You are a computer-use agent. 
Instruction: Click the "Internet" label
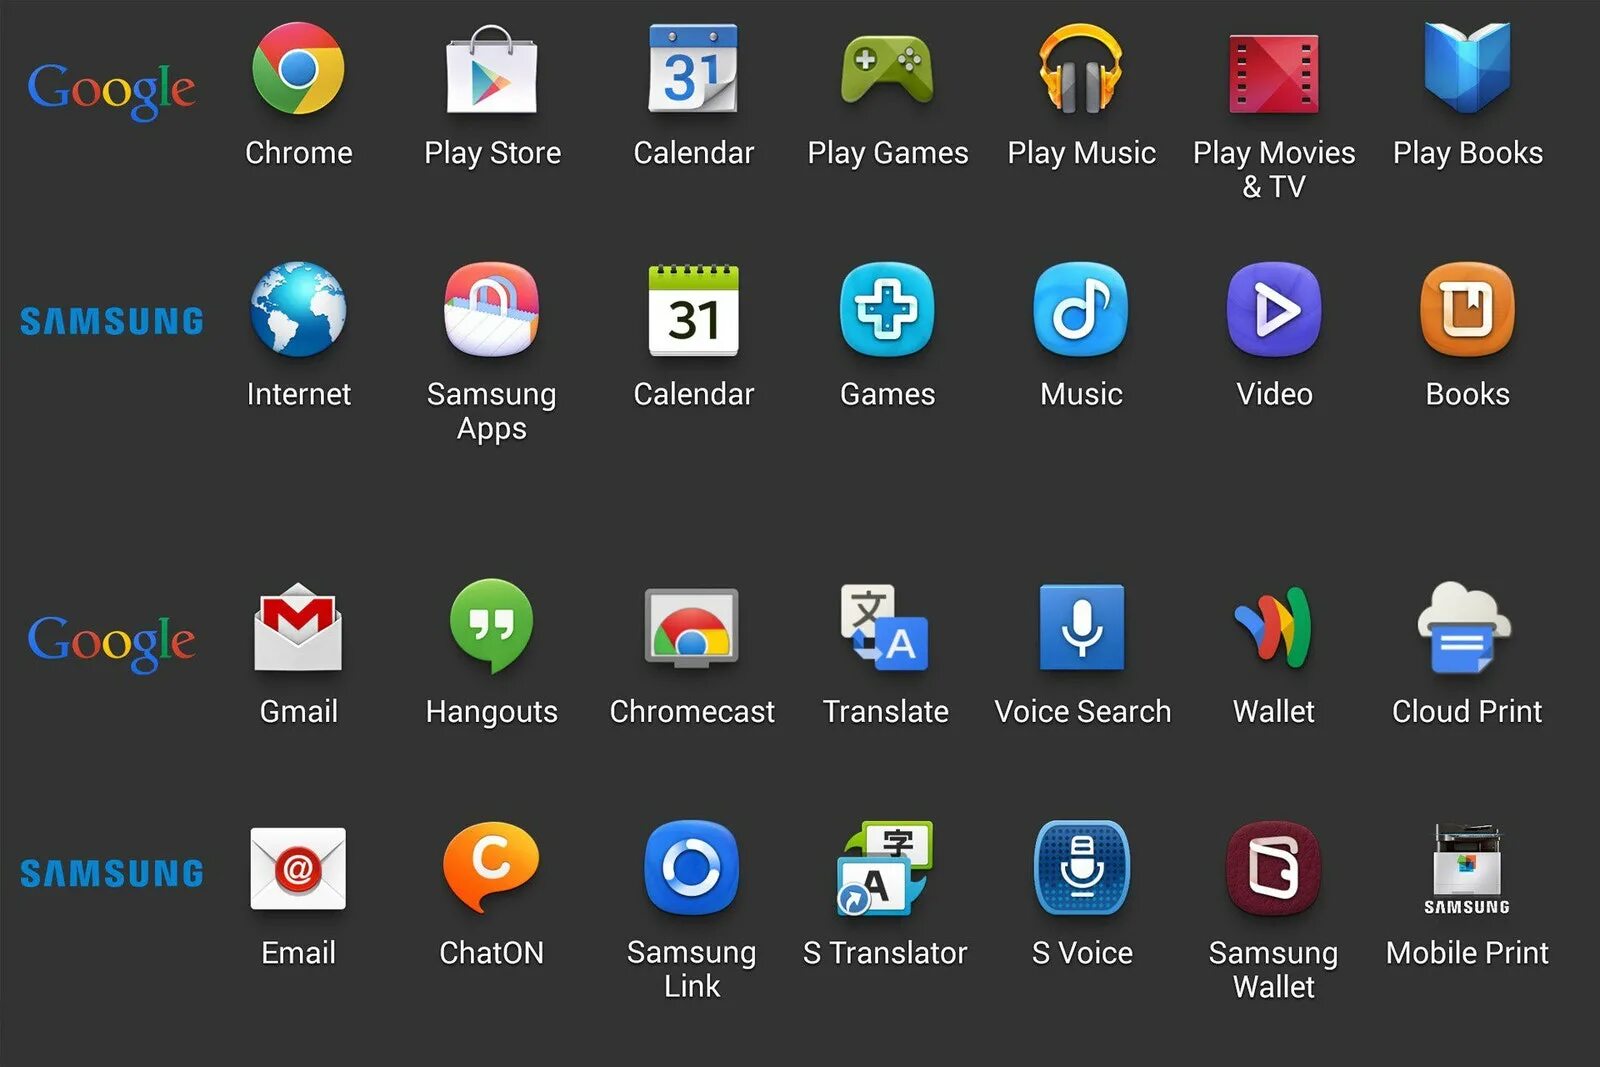(x=298, y=394)
